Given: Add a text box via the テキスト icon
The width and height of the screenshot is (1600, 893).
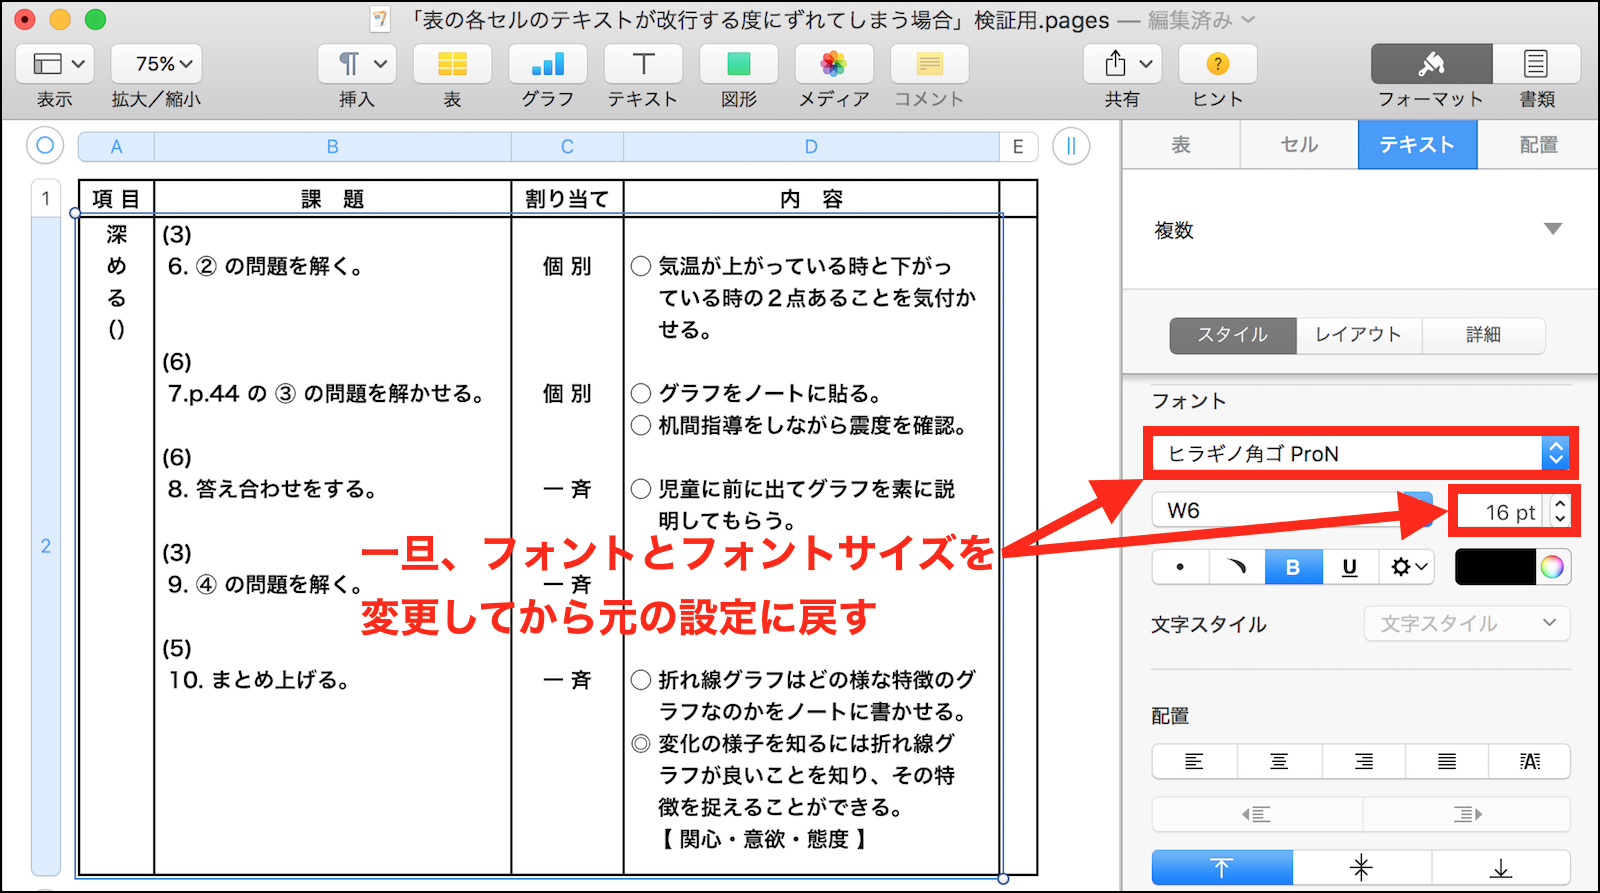Looking at the screenshot, I should (x=643, y=65).
